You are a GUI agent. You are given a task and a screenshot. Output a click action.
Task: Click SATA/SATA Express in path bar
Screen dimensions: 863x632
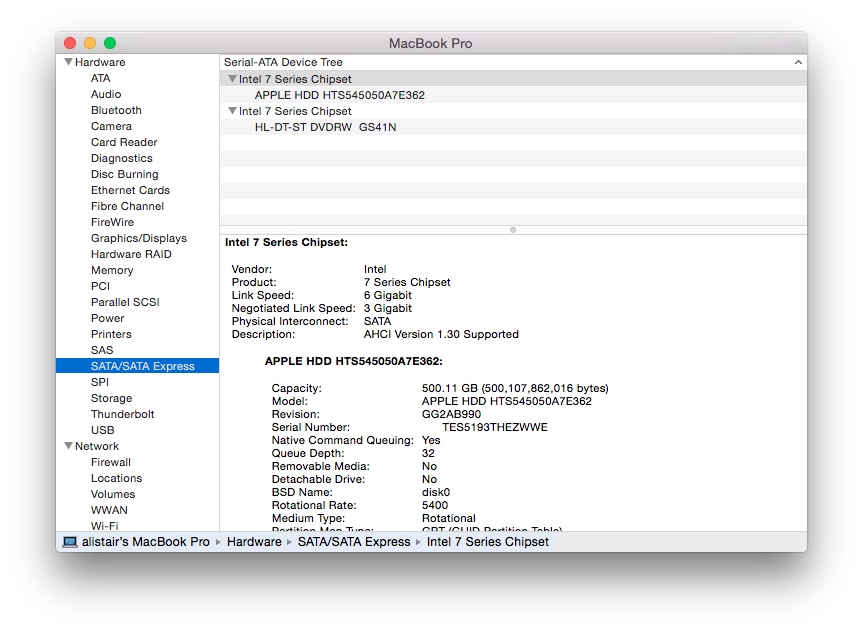pos(354,542)
